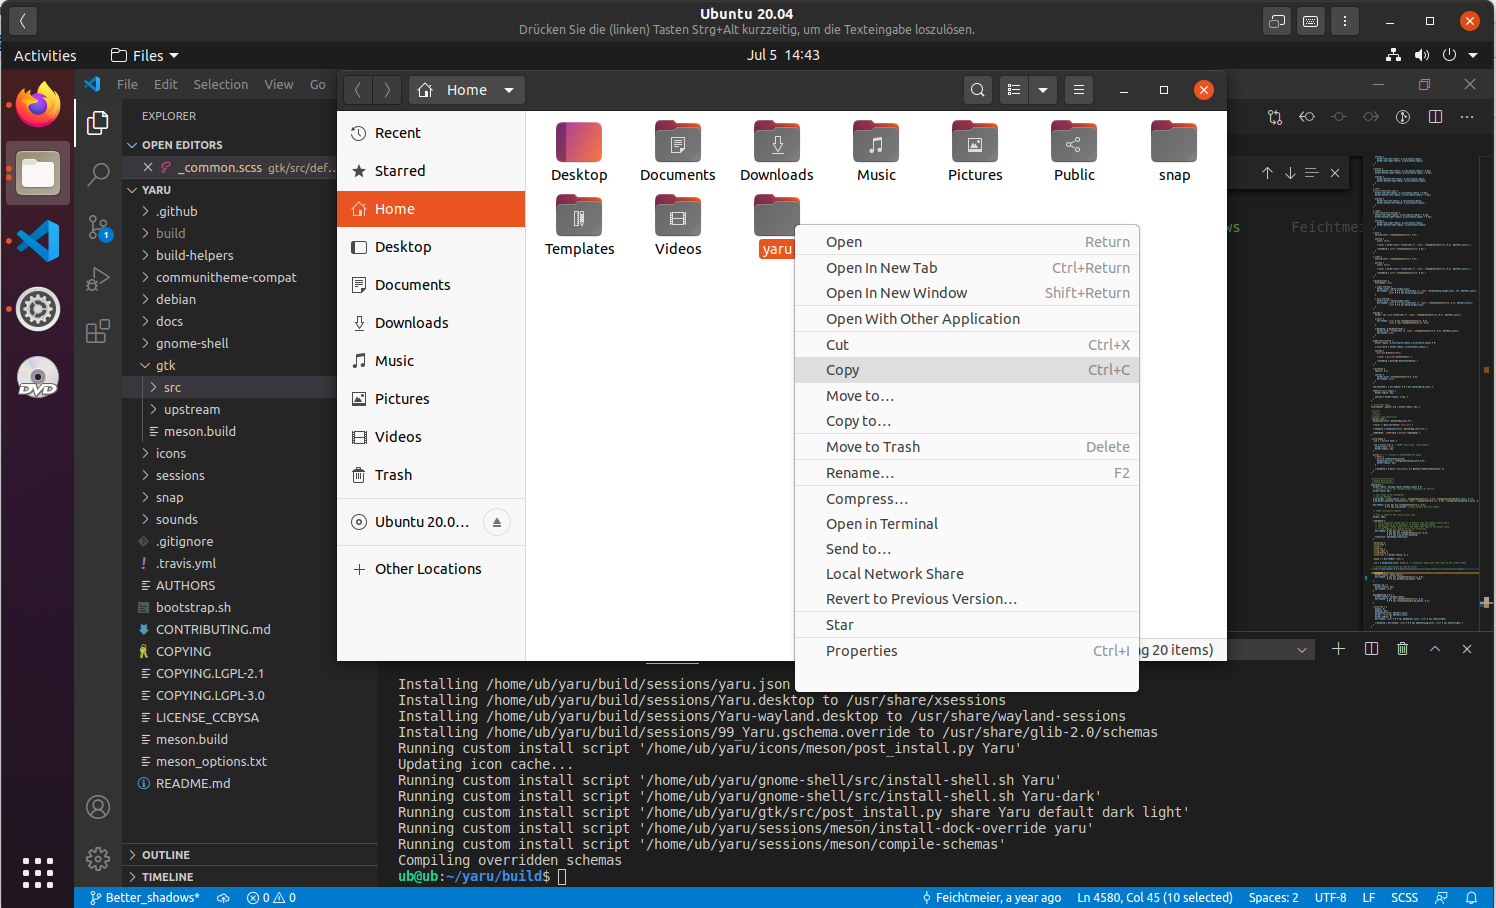This screenshot has width=1496, height=908.
Task: Kill terminal with the trash icon
Action: click(x=1403, y=649)
